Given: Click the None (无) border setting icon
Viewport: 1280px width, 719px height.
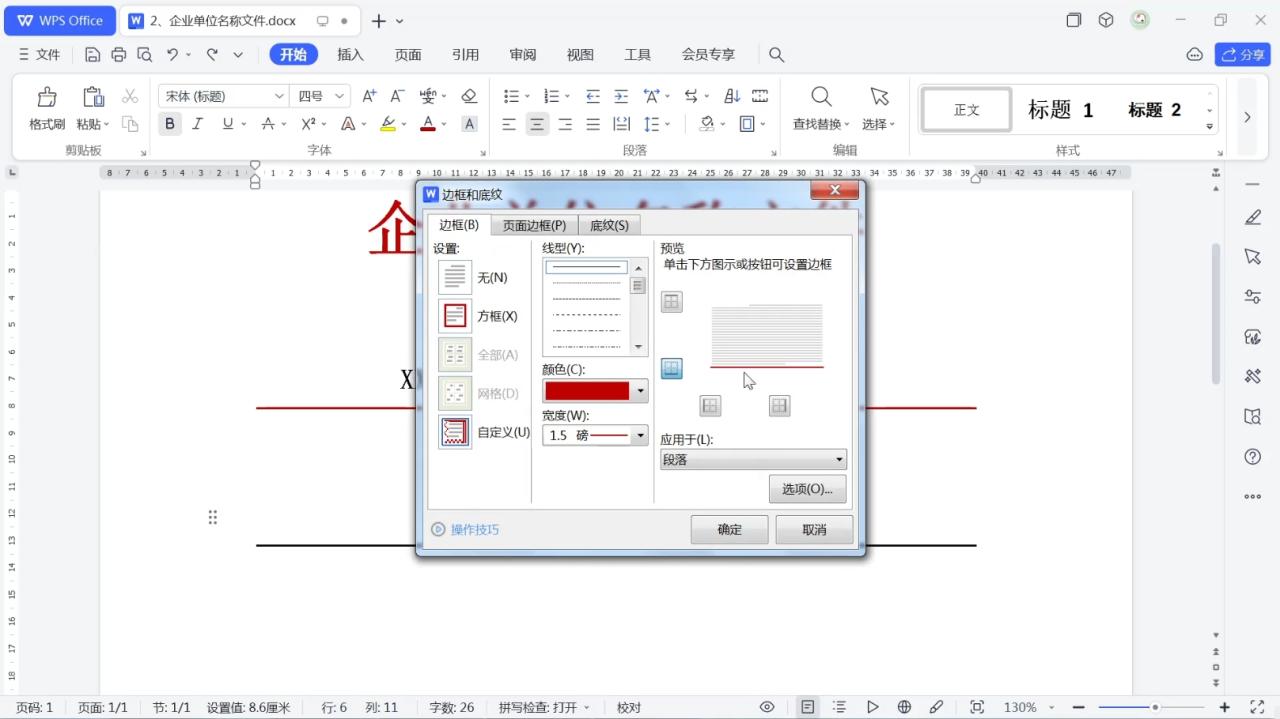Looking at the screenshot, I should [455, 277].
